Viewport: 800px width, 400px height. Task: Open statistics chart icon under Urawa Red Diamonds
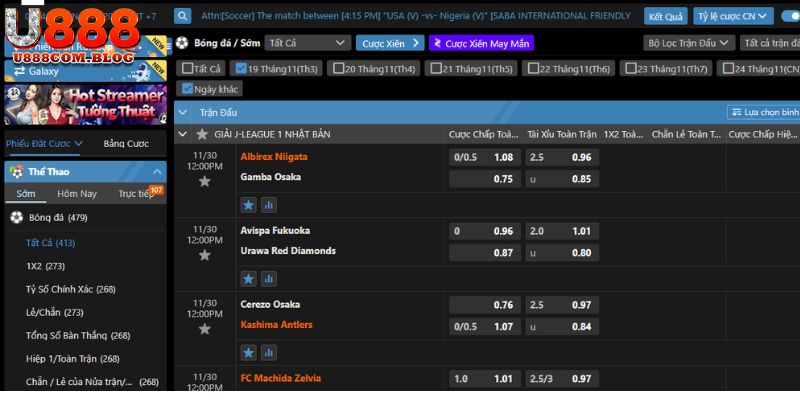pos(269,279)
